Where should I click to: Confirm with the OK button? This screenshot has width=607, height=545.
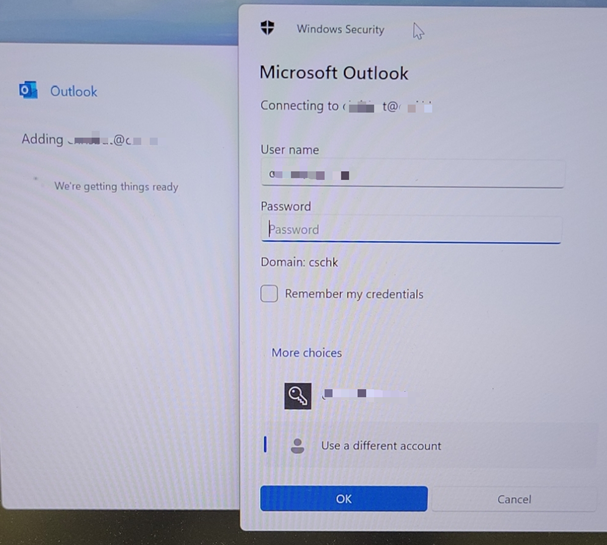pos(344,499)
